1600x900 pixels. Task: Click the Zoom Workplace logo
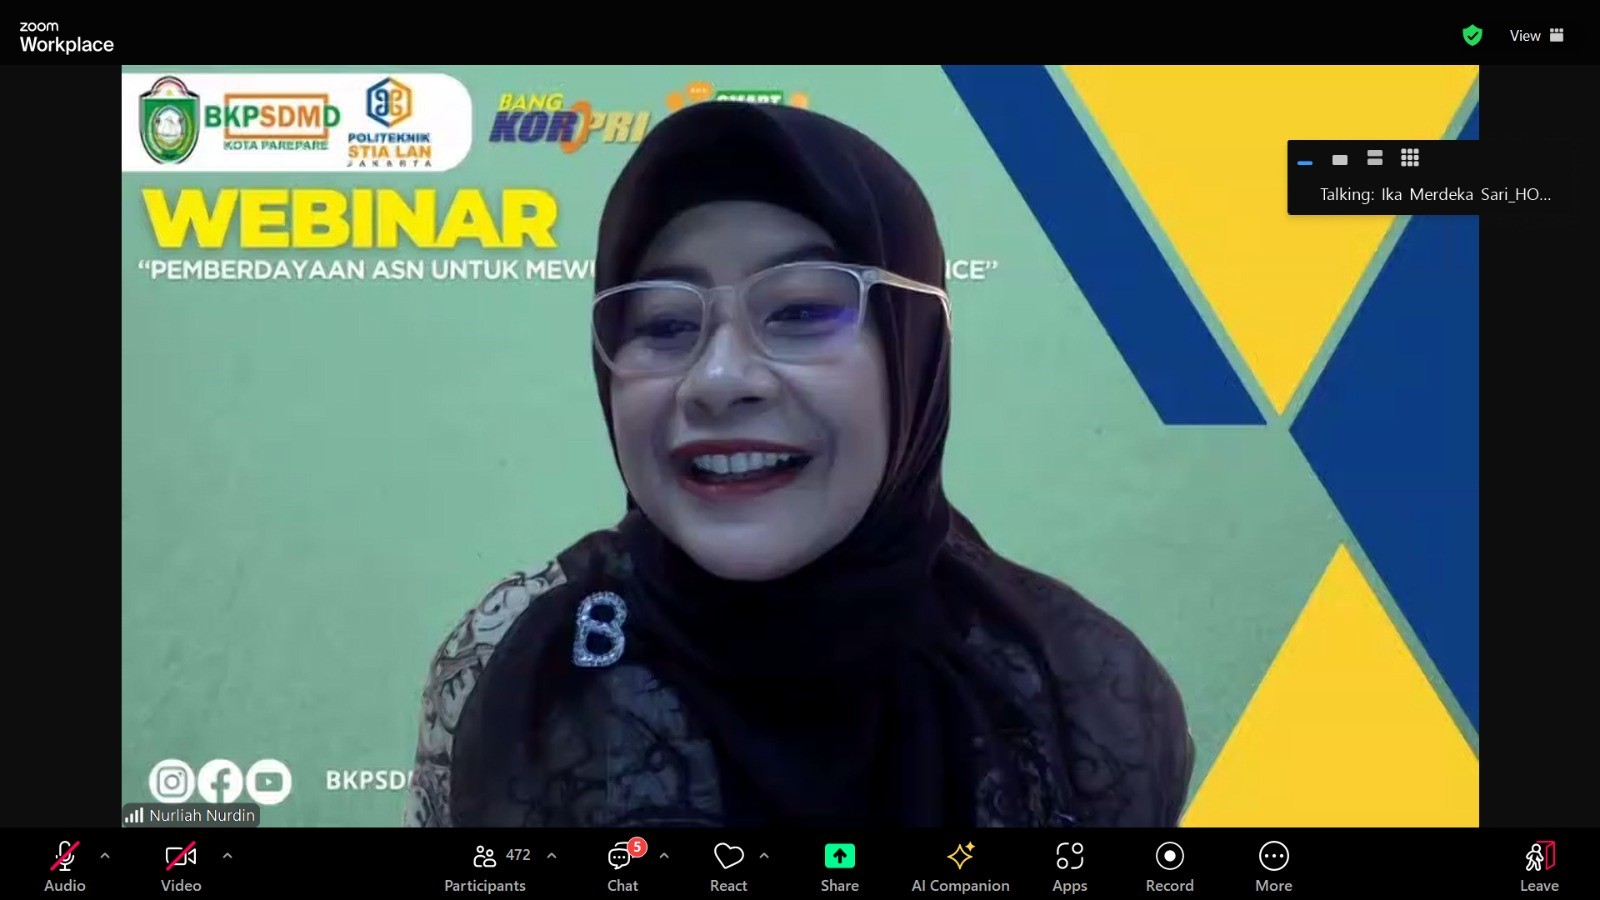point(66,37)
